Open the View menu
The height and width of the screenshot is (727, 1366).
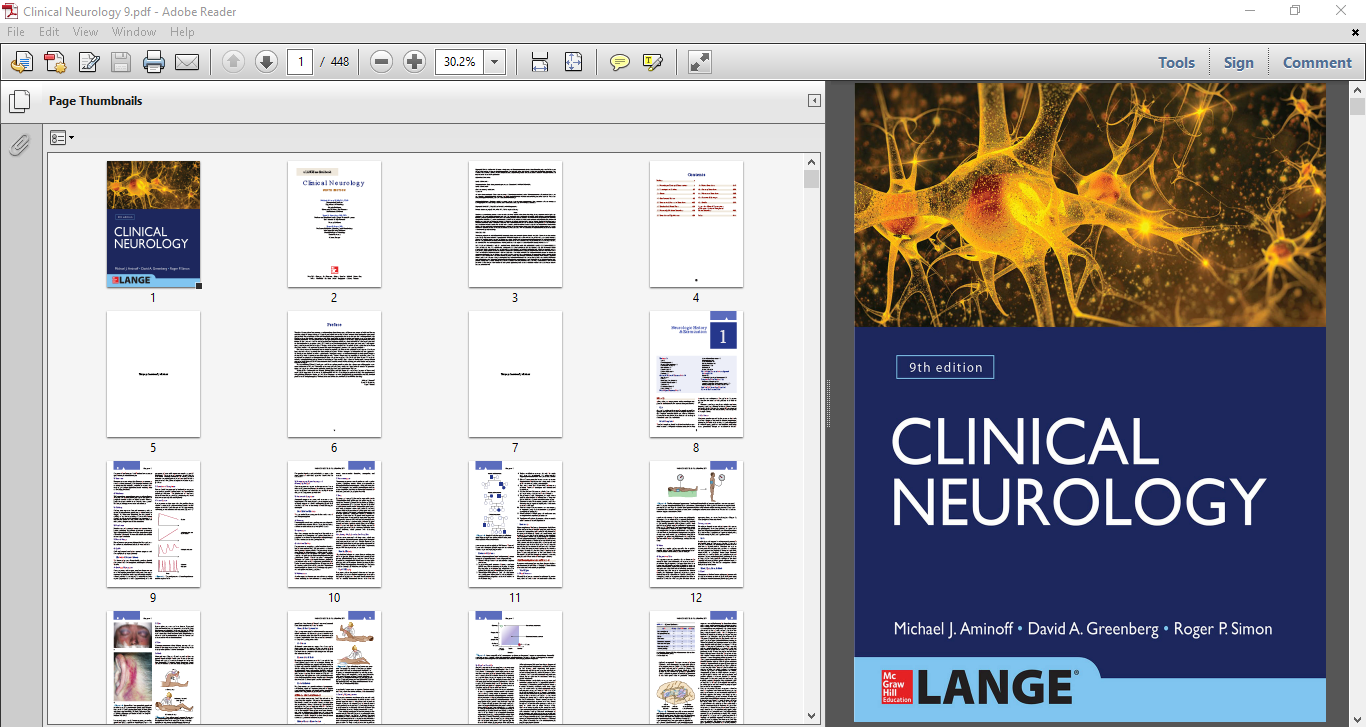pyautogui.click(x=85, y=32)
